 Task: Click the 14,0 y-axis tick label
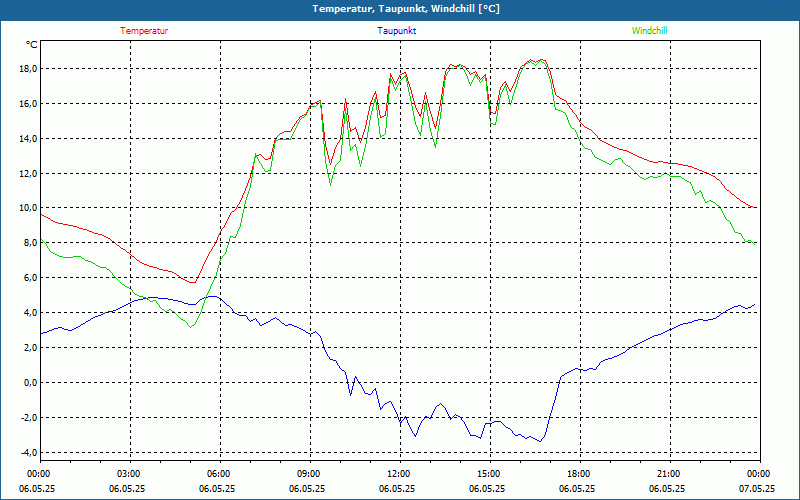pos(27,139)
